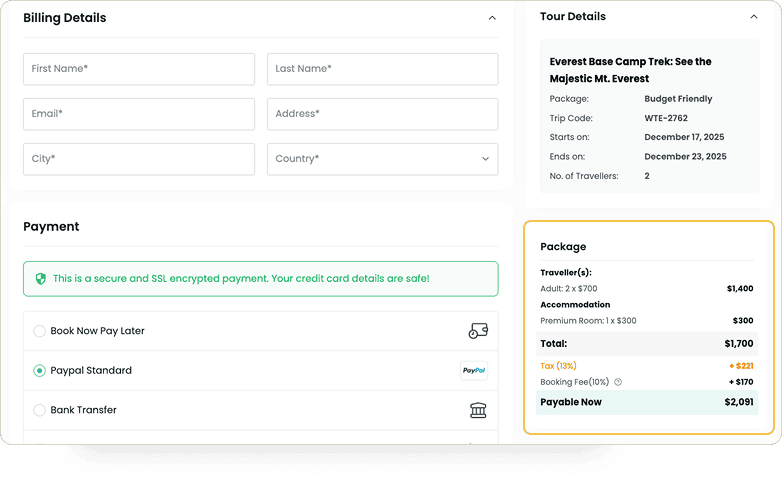
Task: Open the Country dropdown
Action: tap(382, 159)
